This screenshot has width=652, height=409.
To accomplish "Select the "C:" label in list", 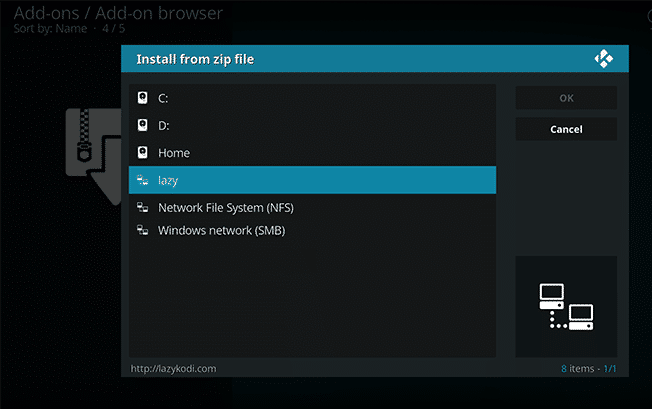I will pos(164,98).
